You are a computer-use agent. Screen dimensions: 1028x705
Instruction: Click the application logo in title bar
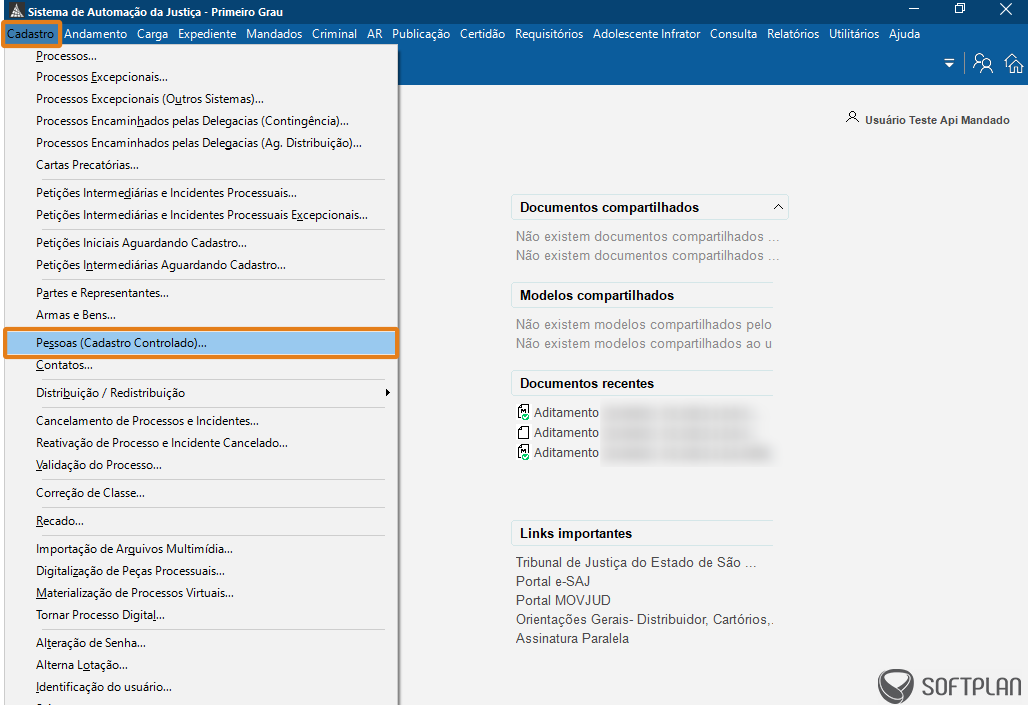click(16, 11)
